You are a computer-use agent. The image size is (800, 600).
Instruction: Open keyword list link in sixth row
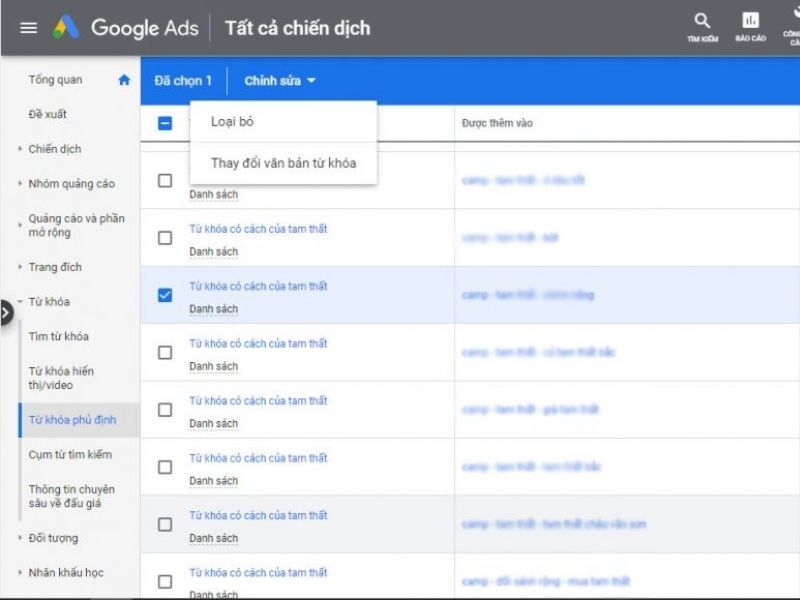258,458
